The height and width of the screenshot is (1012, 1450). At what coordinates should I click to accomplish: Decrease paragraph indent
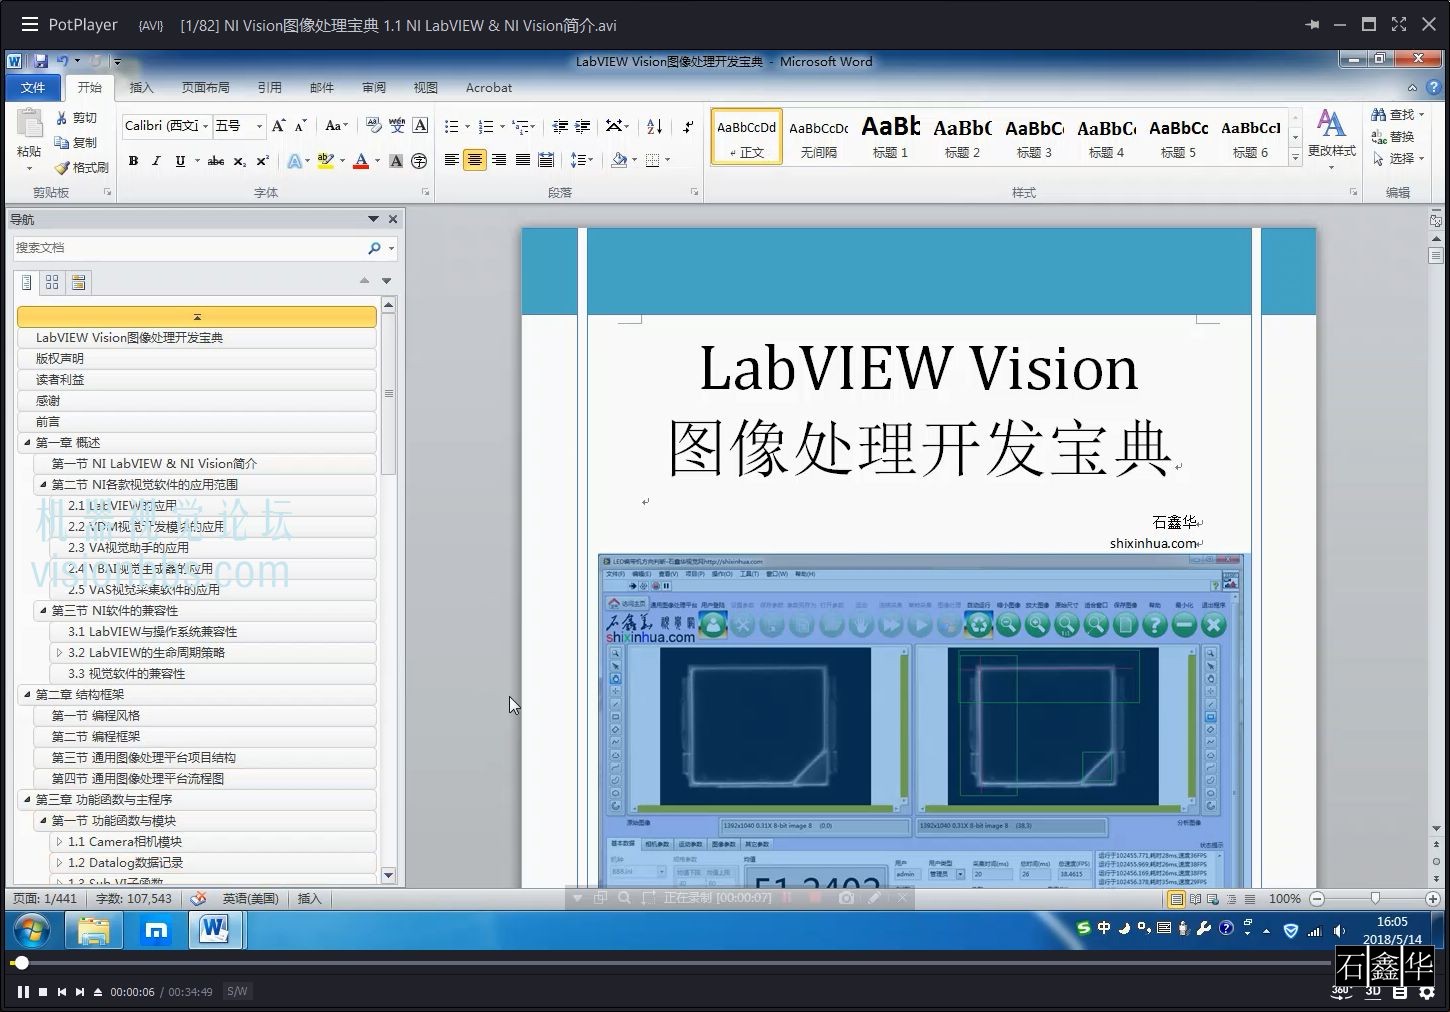coord(560,126)
